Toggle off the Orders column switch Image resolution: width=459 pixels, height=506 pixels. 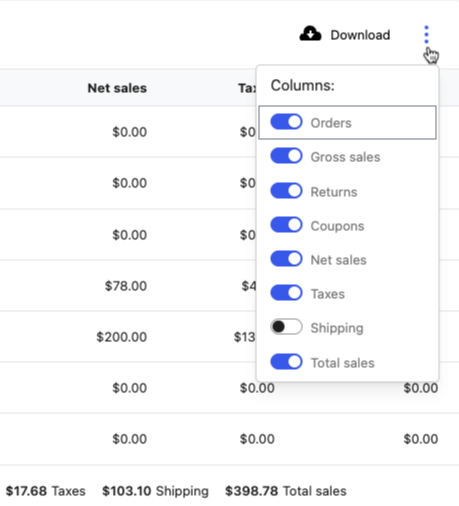286,122
